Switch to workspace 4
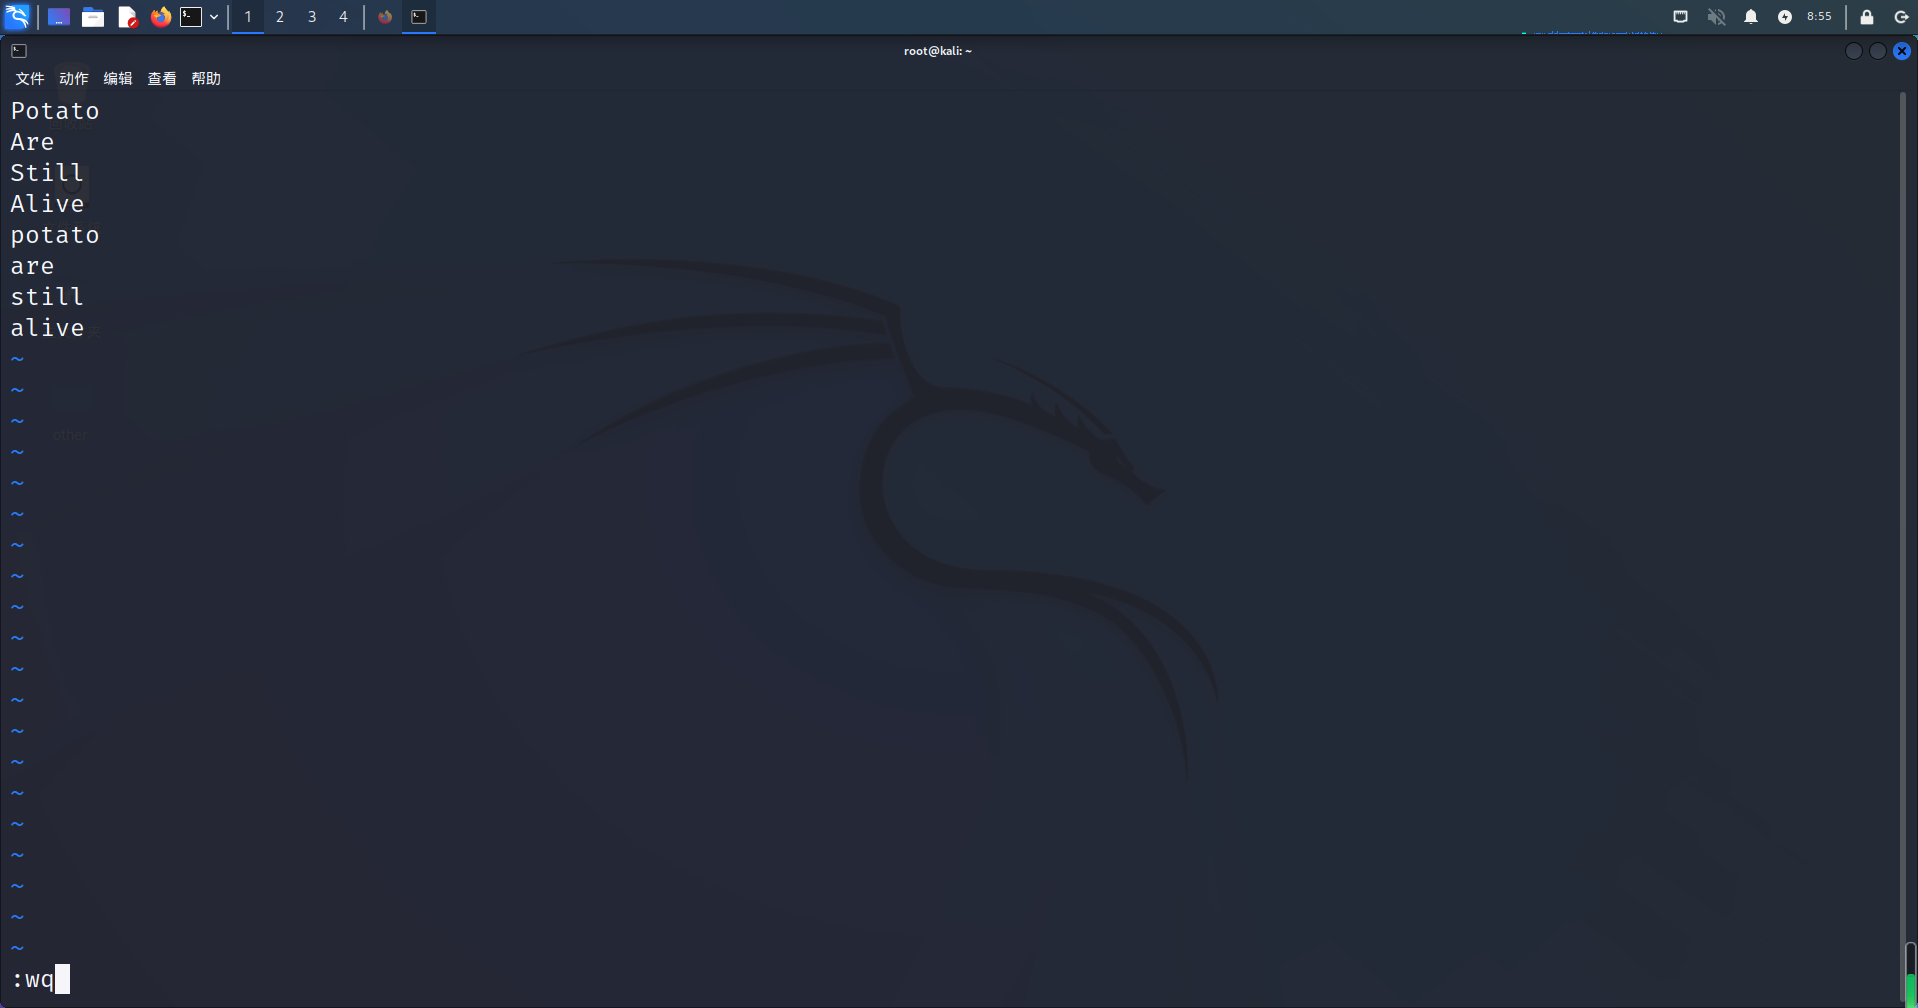 pos(343,17)
